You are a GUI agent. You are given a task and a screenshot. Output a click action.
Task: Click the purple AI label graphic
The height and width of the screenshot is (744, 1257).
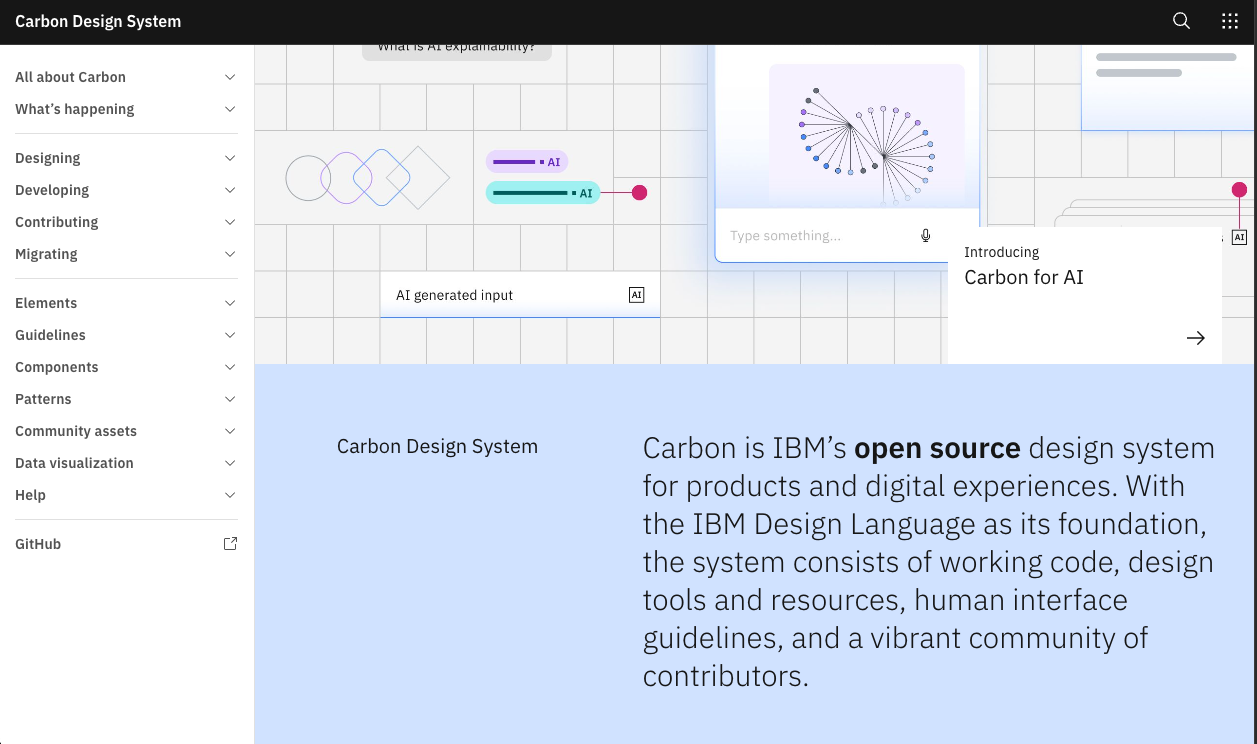click(527, 160)
